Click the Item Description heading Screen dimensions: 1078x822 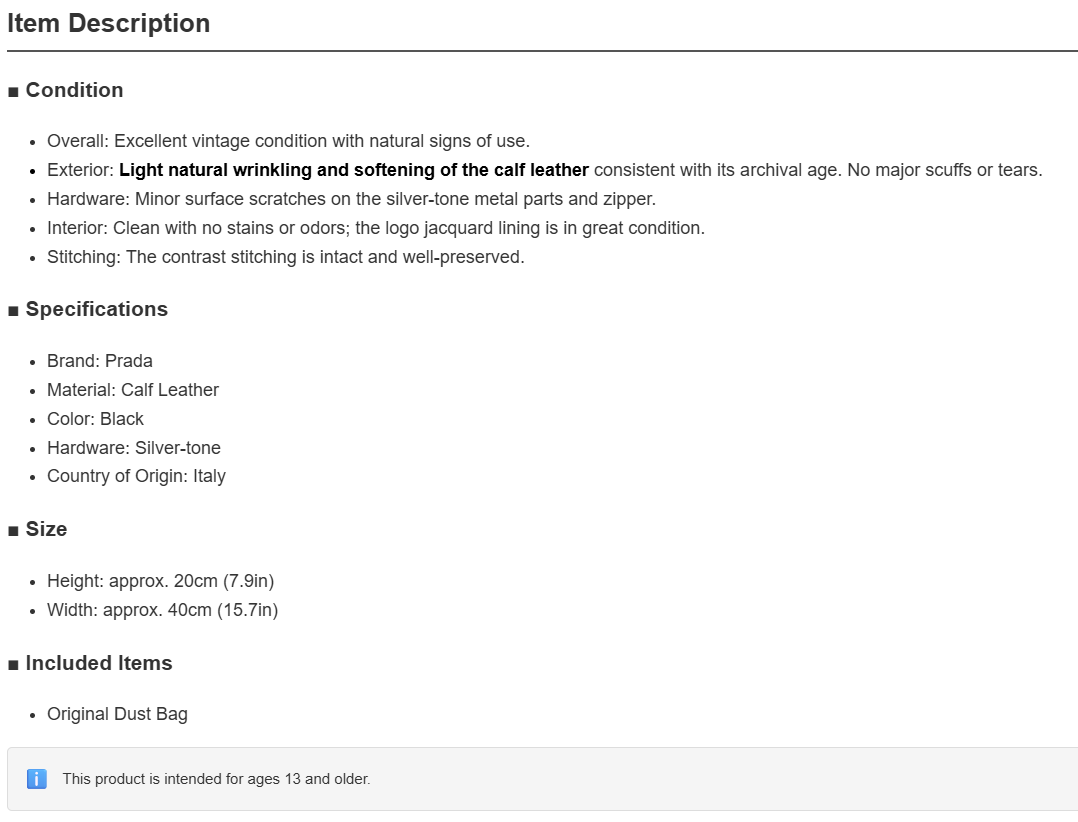pos(109,23)
